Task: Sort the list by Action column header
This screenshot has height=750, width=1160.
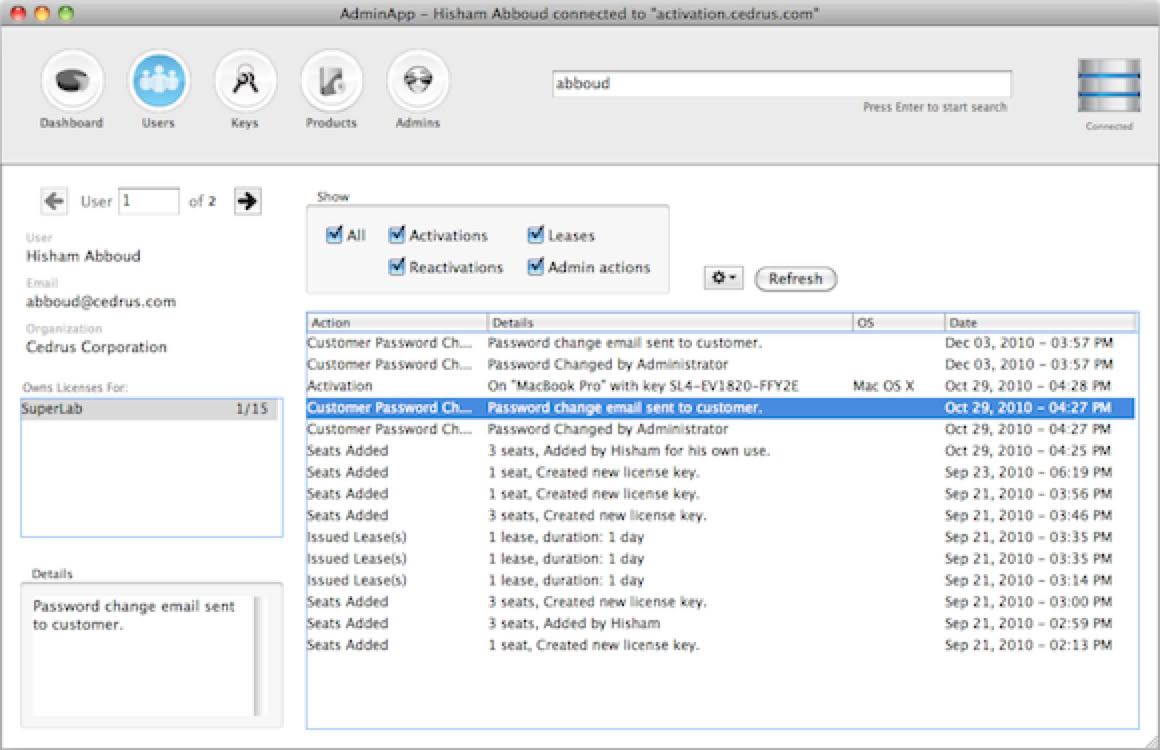Action: click(x=396, y=323)
